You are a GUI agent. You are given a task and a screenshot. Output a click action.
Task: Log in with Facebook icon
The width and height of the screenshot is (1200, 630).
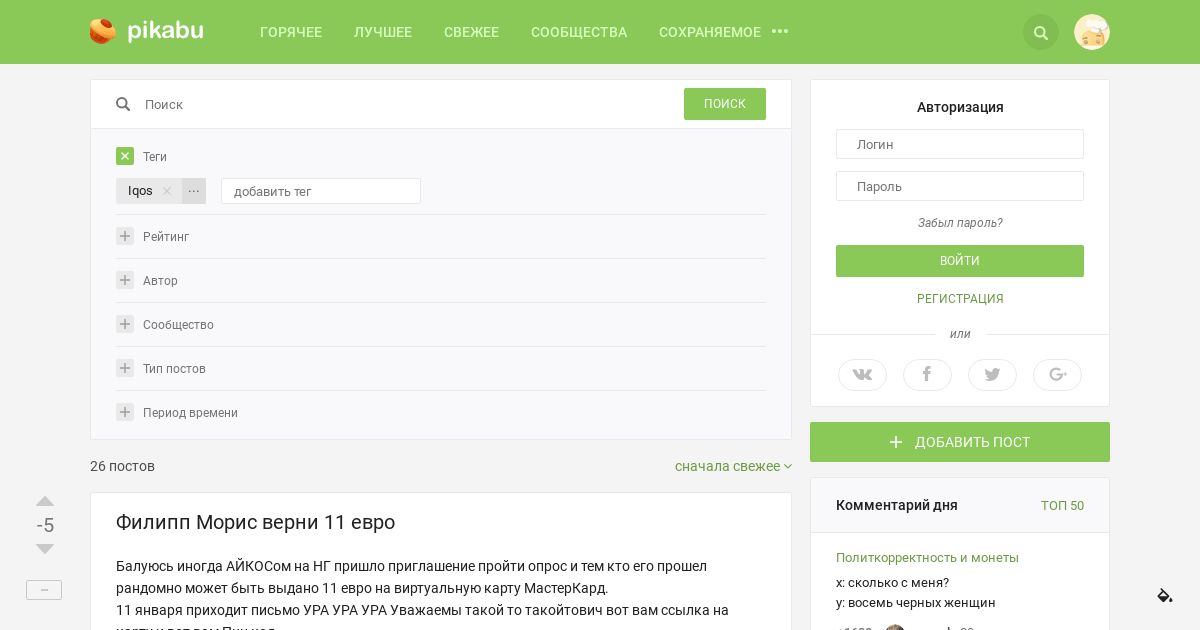(927, 375)
